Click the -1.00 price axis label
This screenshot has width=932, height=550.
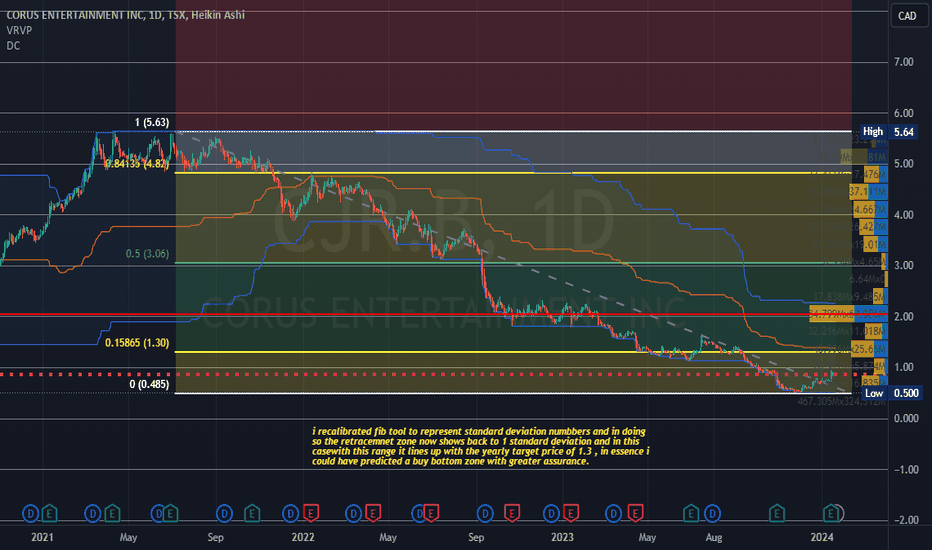(906, 470)
